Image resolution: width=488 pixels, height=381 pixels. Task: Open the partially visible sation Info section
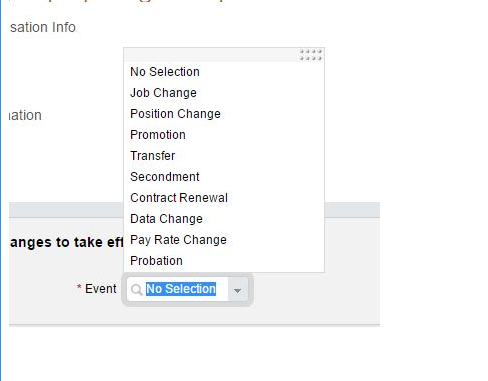(43, 27)
